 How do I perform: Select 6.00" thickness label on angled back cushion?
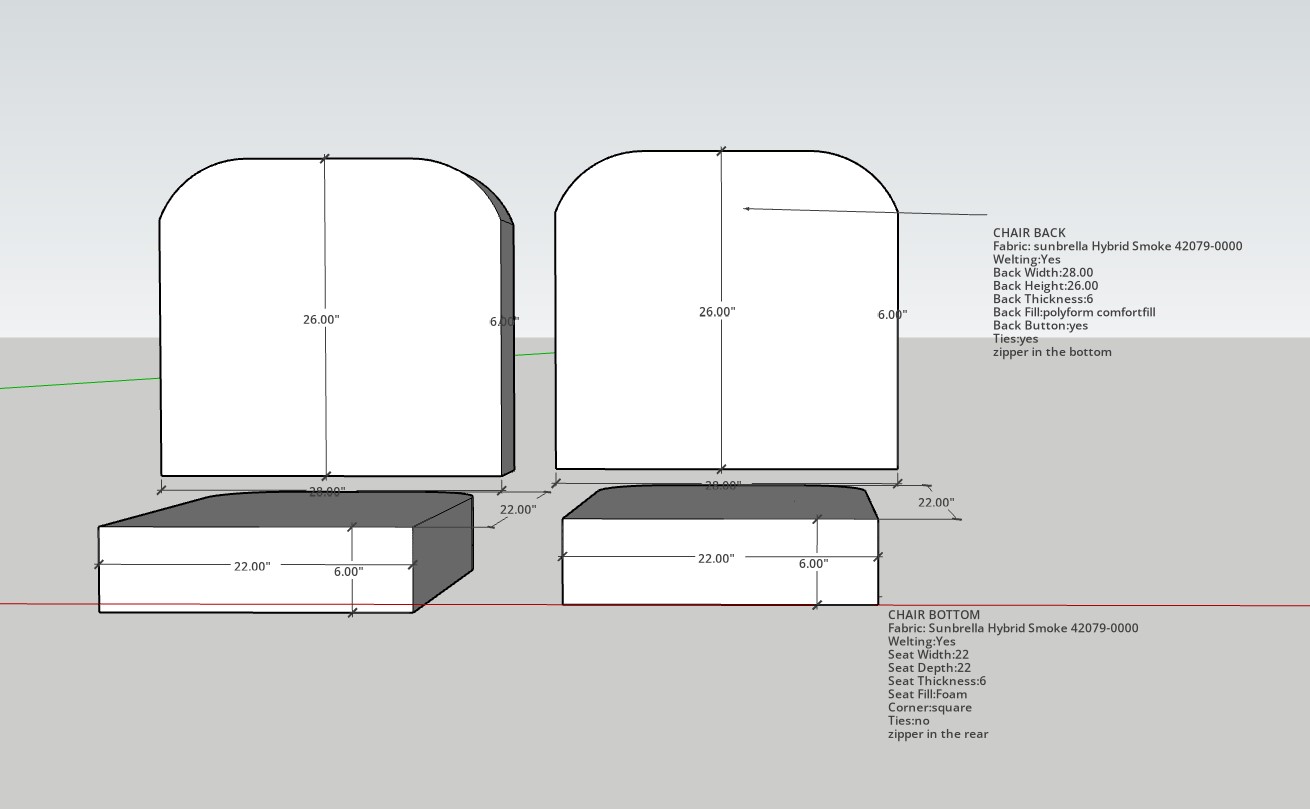504,322
